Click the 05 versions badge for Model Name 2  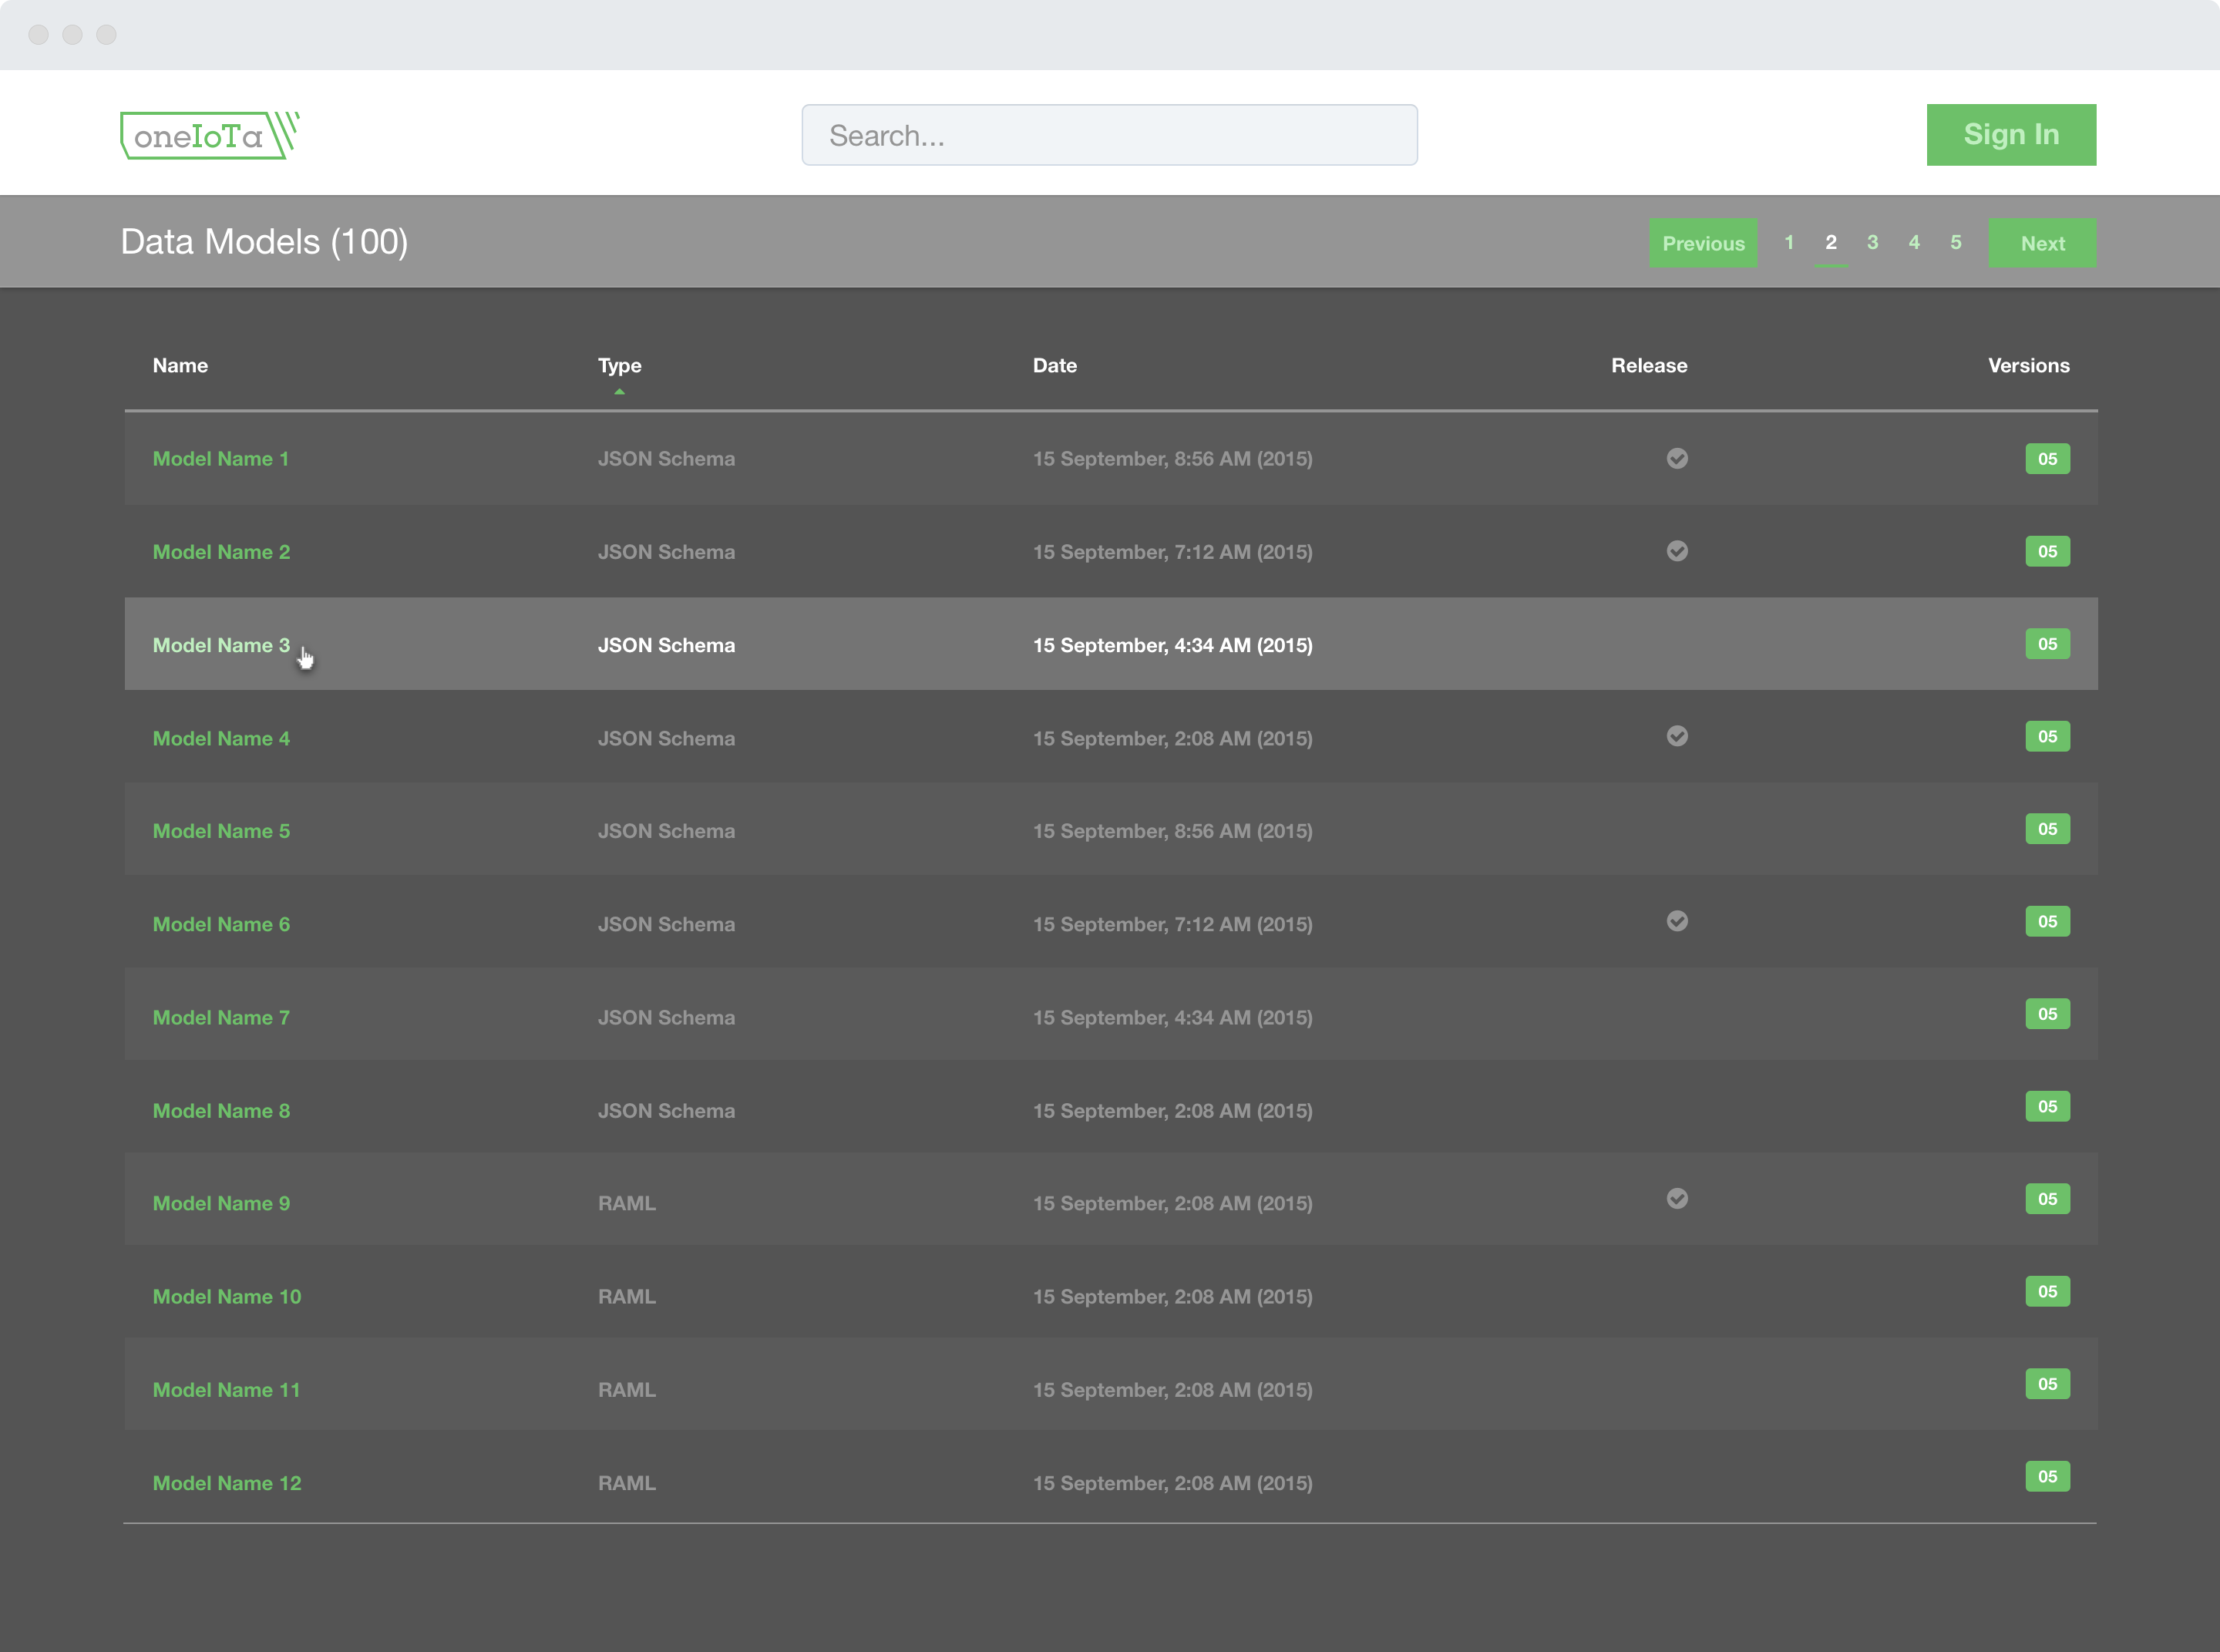pyautogui.click(x=2047, y=551)
